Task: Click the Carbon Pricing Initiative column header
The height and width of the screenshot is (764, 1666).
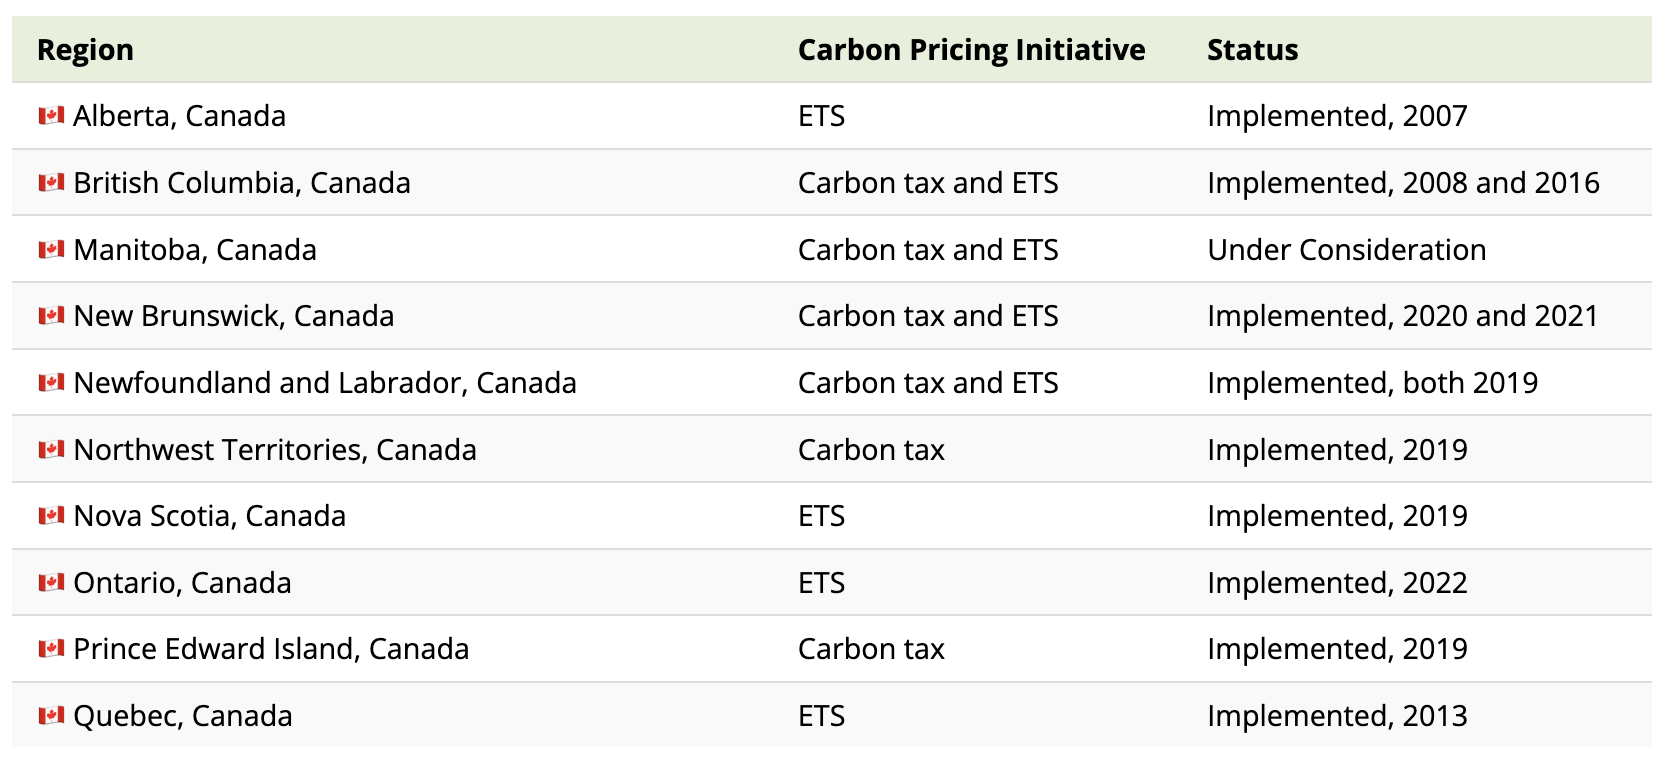Action: [971, 50]
